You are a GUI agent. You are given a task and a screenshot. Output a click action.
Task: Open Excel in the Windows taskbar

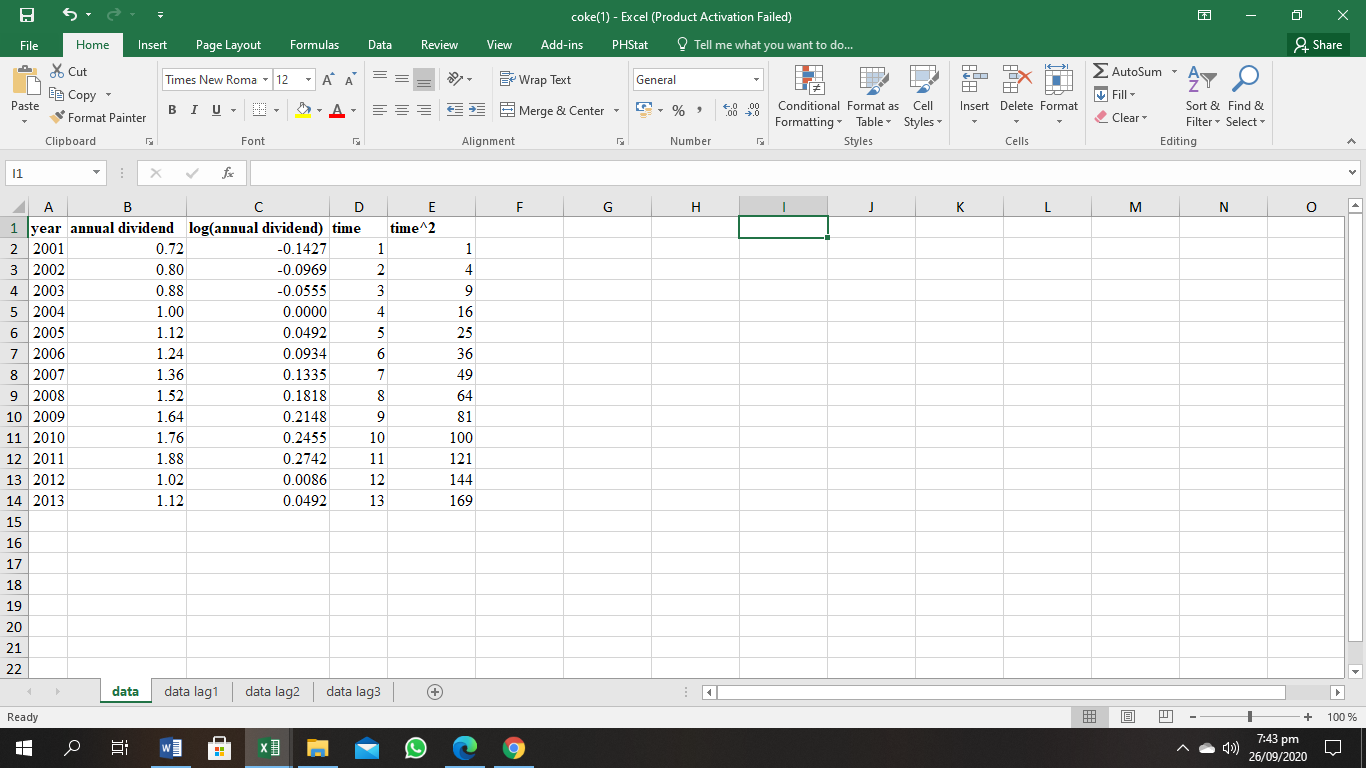(x=268, y=748)
